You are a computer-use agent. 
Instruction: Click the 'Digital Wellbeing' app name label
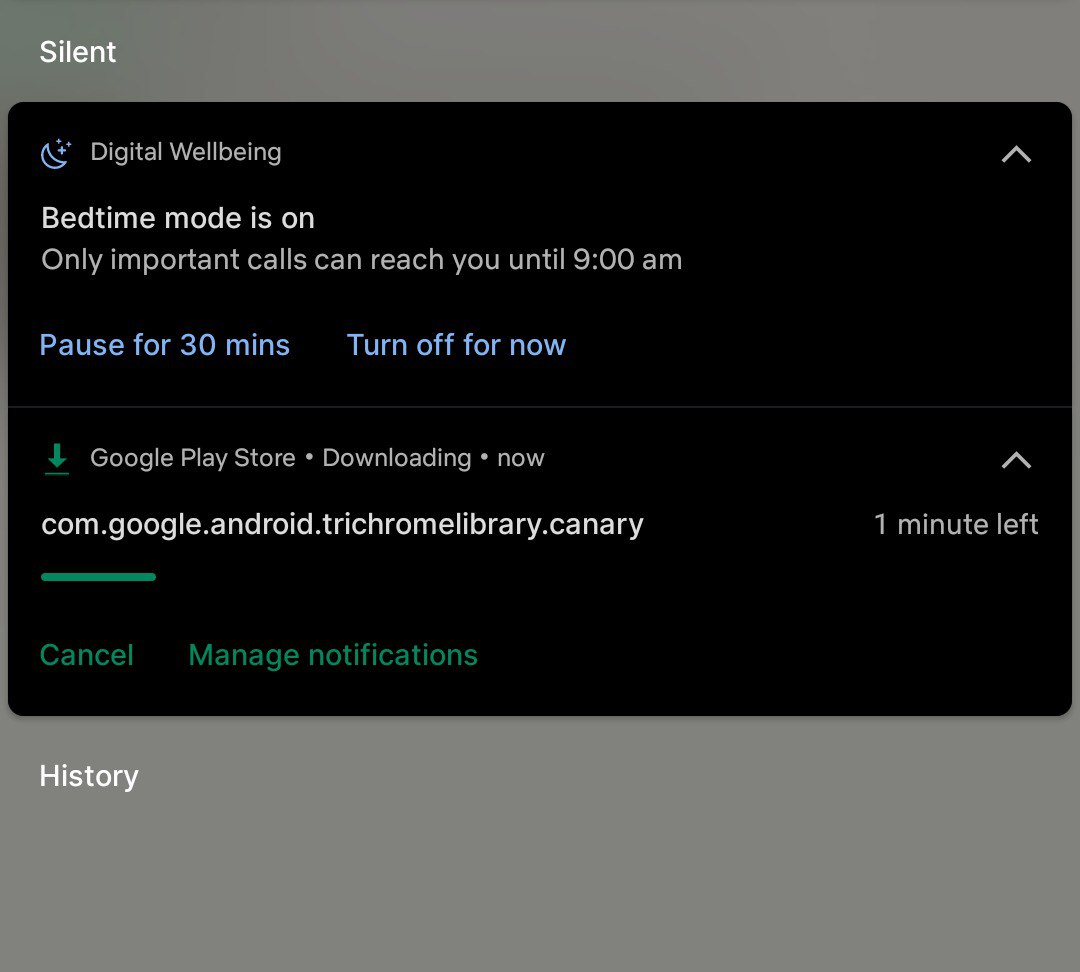click(186, 152)
